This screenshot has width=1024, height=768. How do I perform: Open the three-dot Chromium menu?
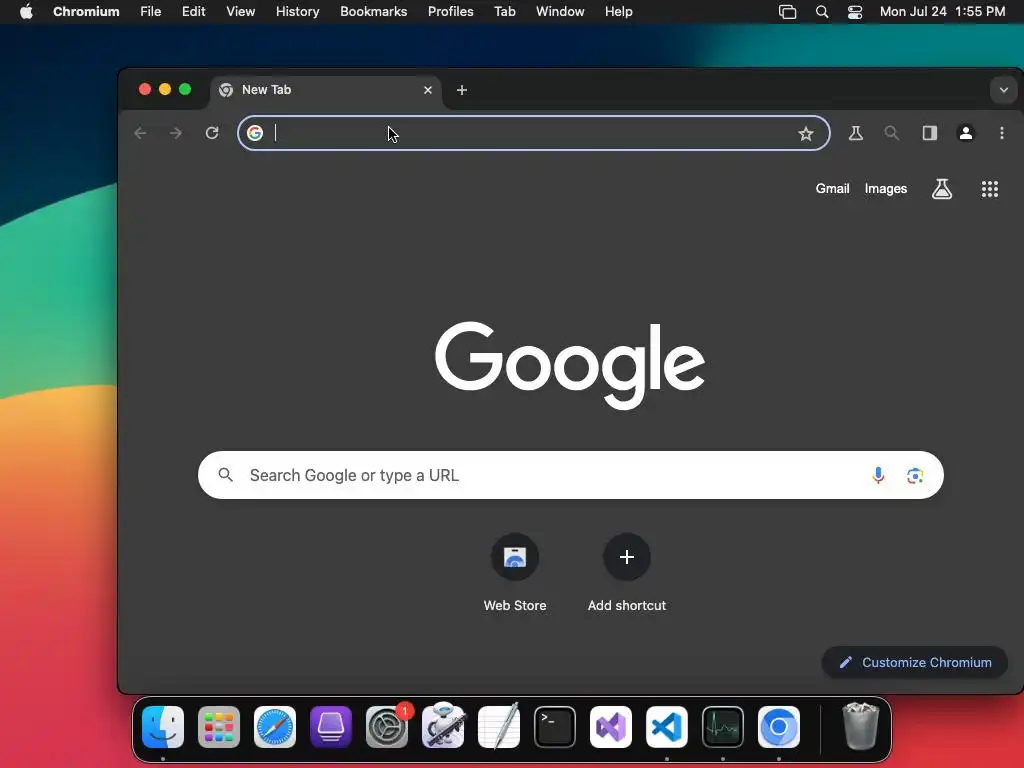click(1002, 133)
